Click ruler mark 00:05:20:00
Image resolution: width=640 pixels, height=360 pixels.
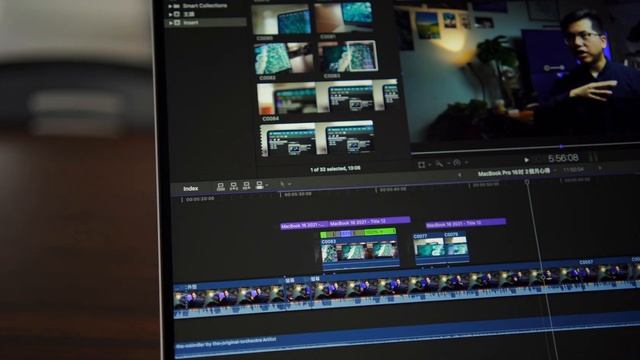click(x=200, y=199)
